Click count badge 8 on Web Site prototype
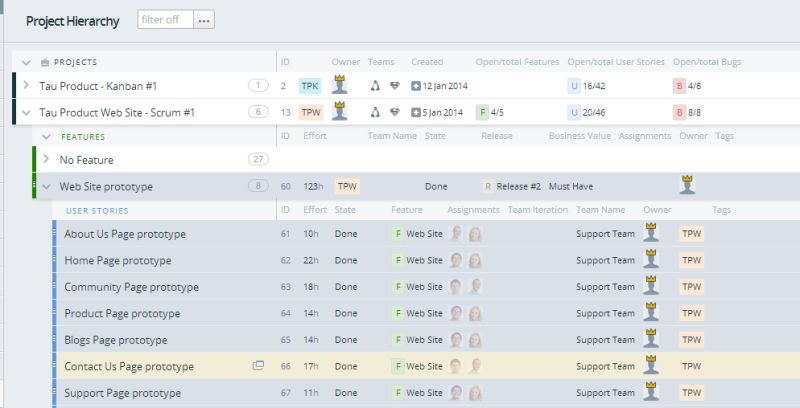The image size is (800, 408). [258, 186]
